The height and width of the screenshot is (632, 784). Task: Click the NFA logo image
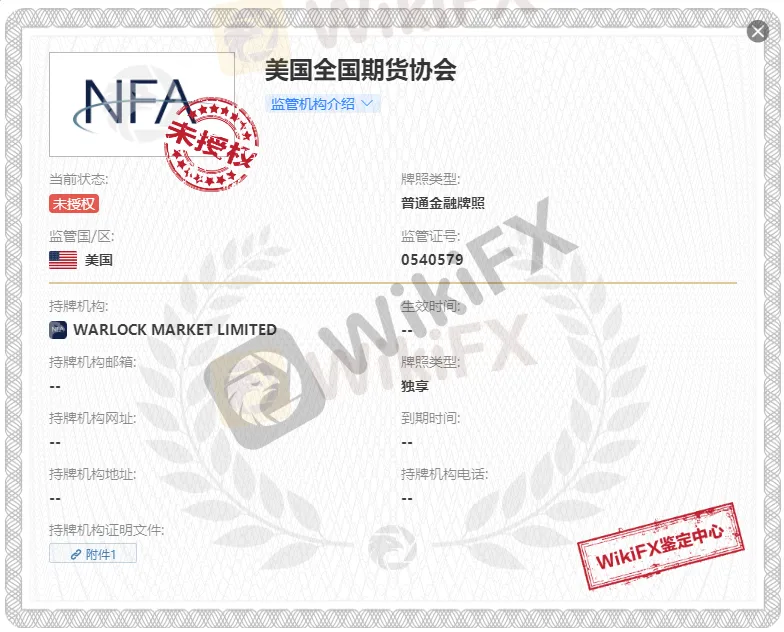142,104
